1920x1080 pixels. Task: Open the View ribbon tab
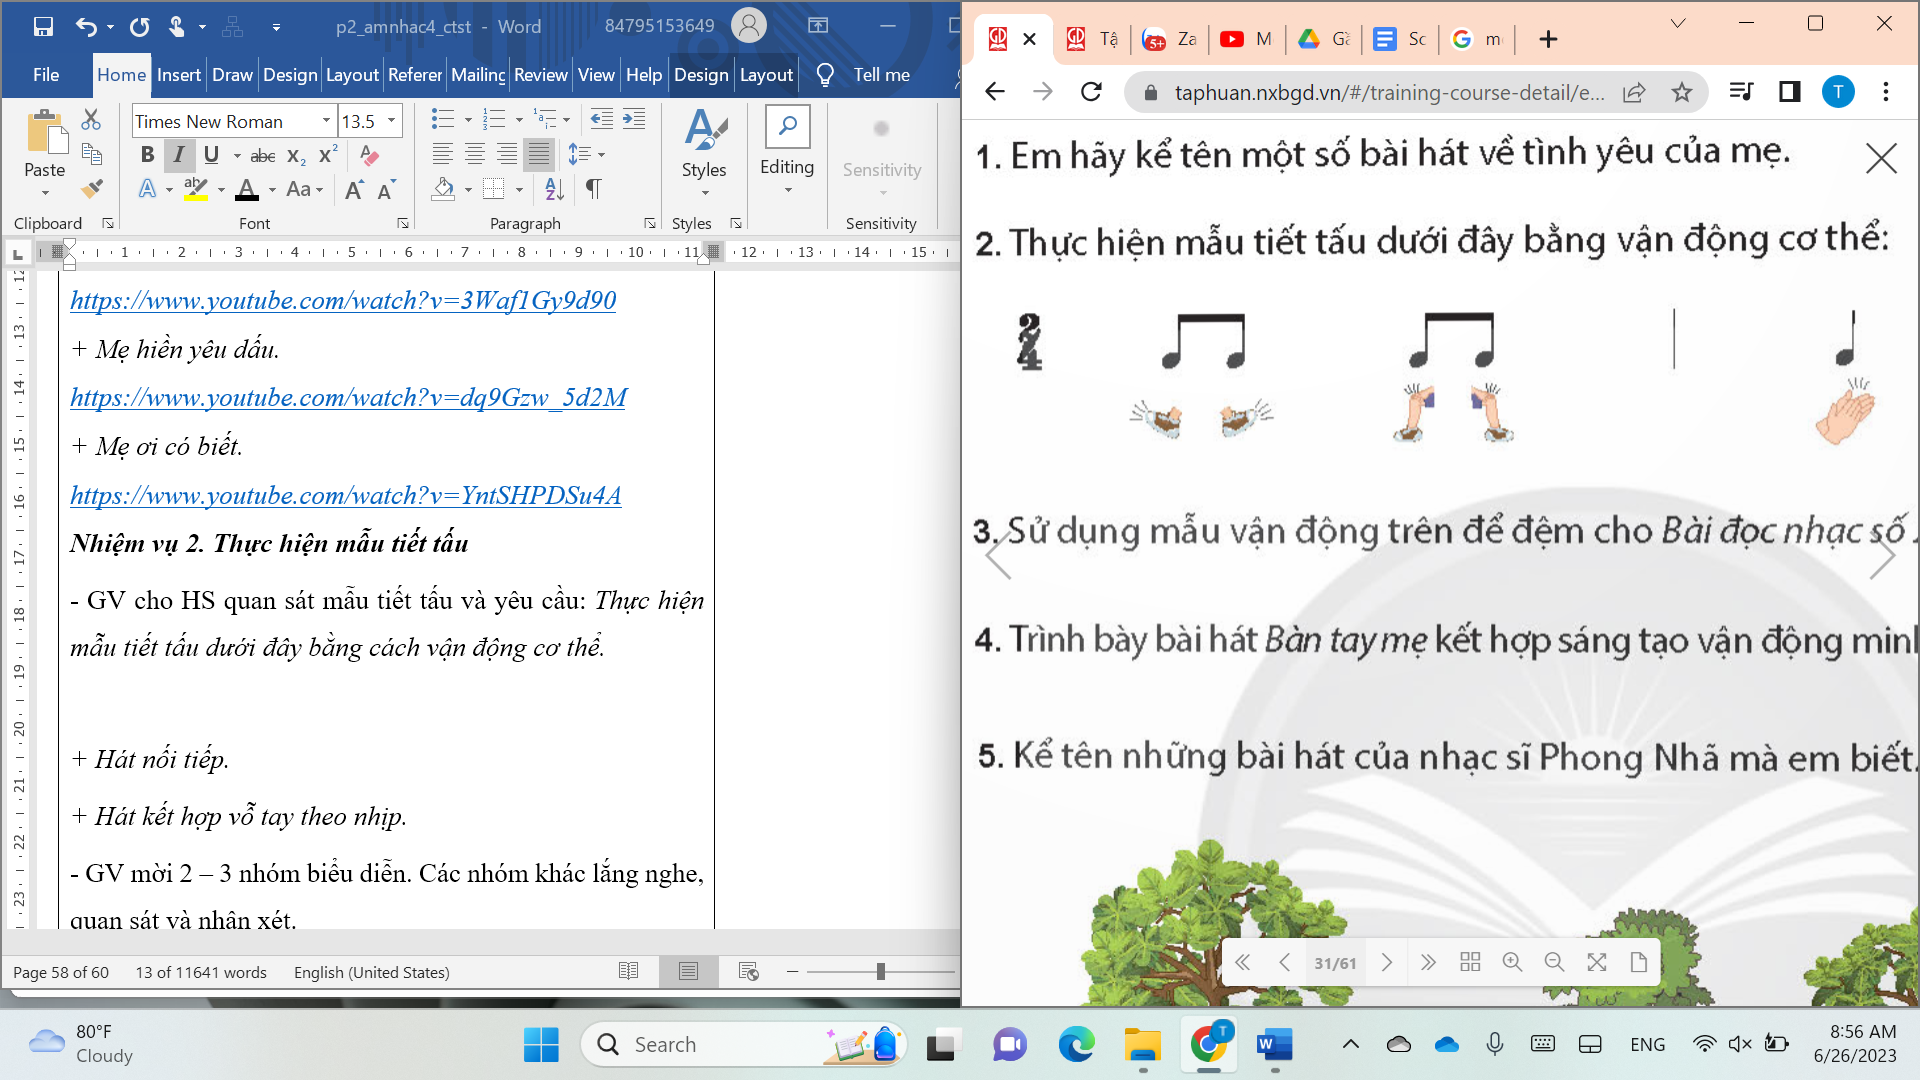(596, 75)
